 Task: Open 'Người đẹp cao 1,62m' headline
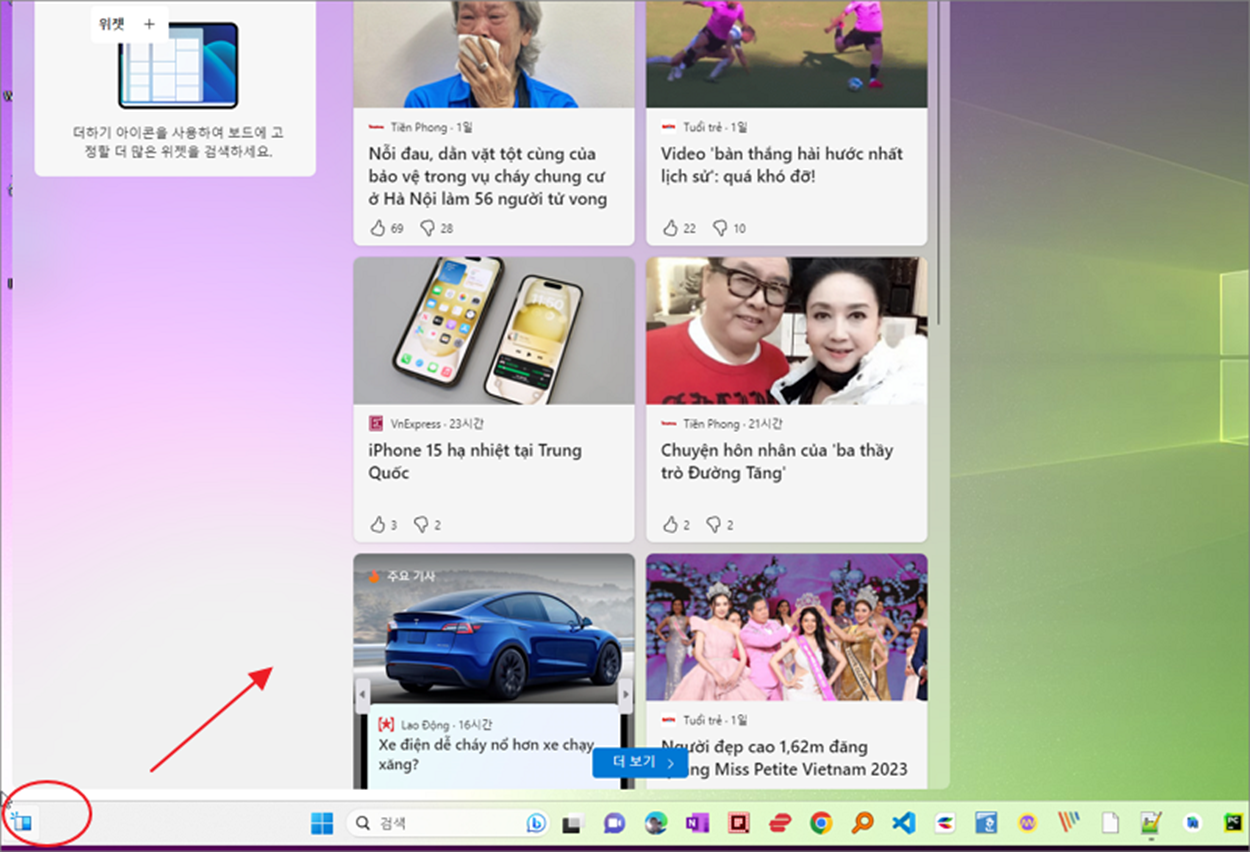tap(784, 757)
